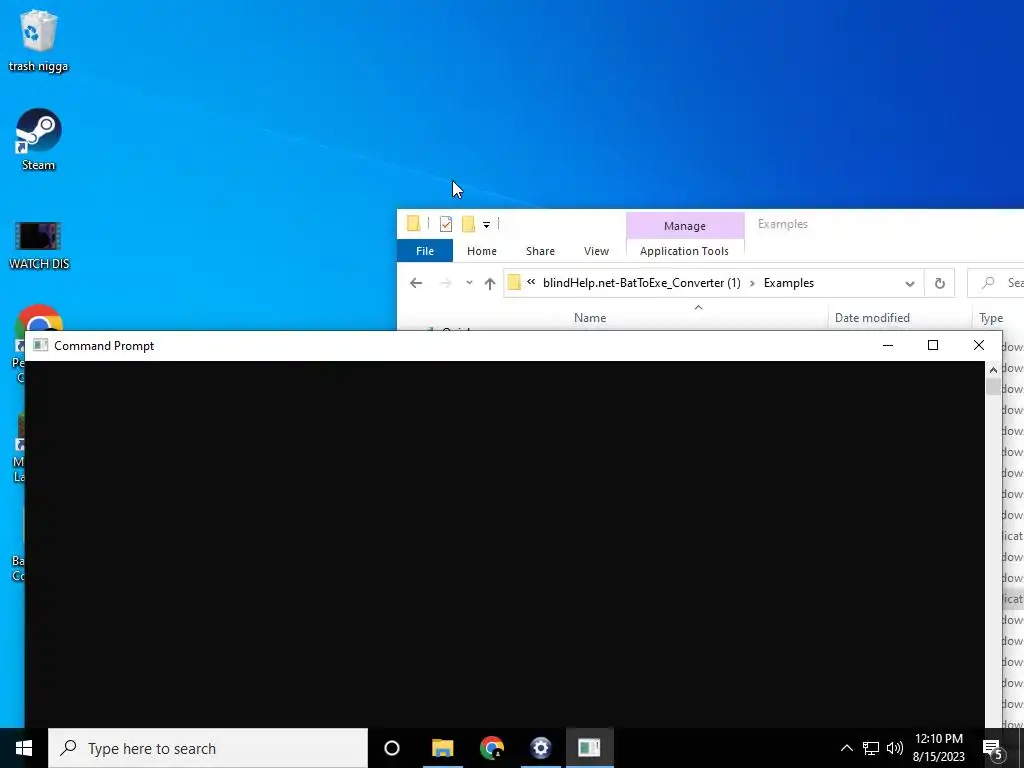Click the Command Prompt scrollbar thumb

point(993,387)
